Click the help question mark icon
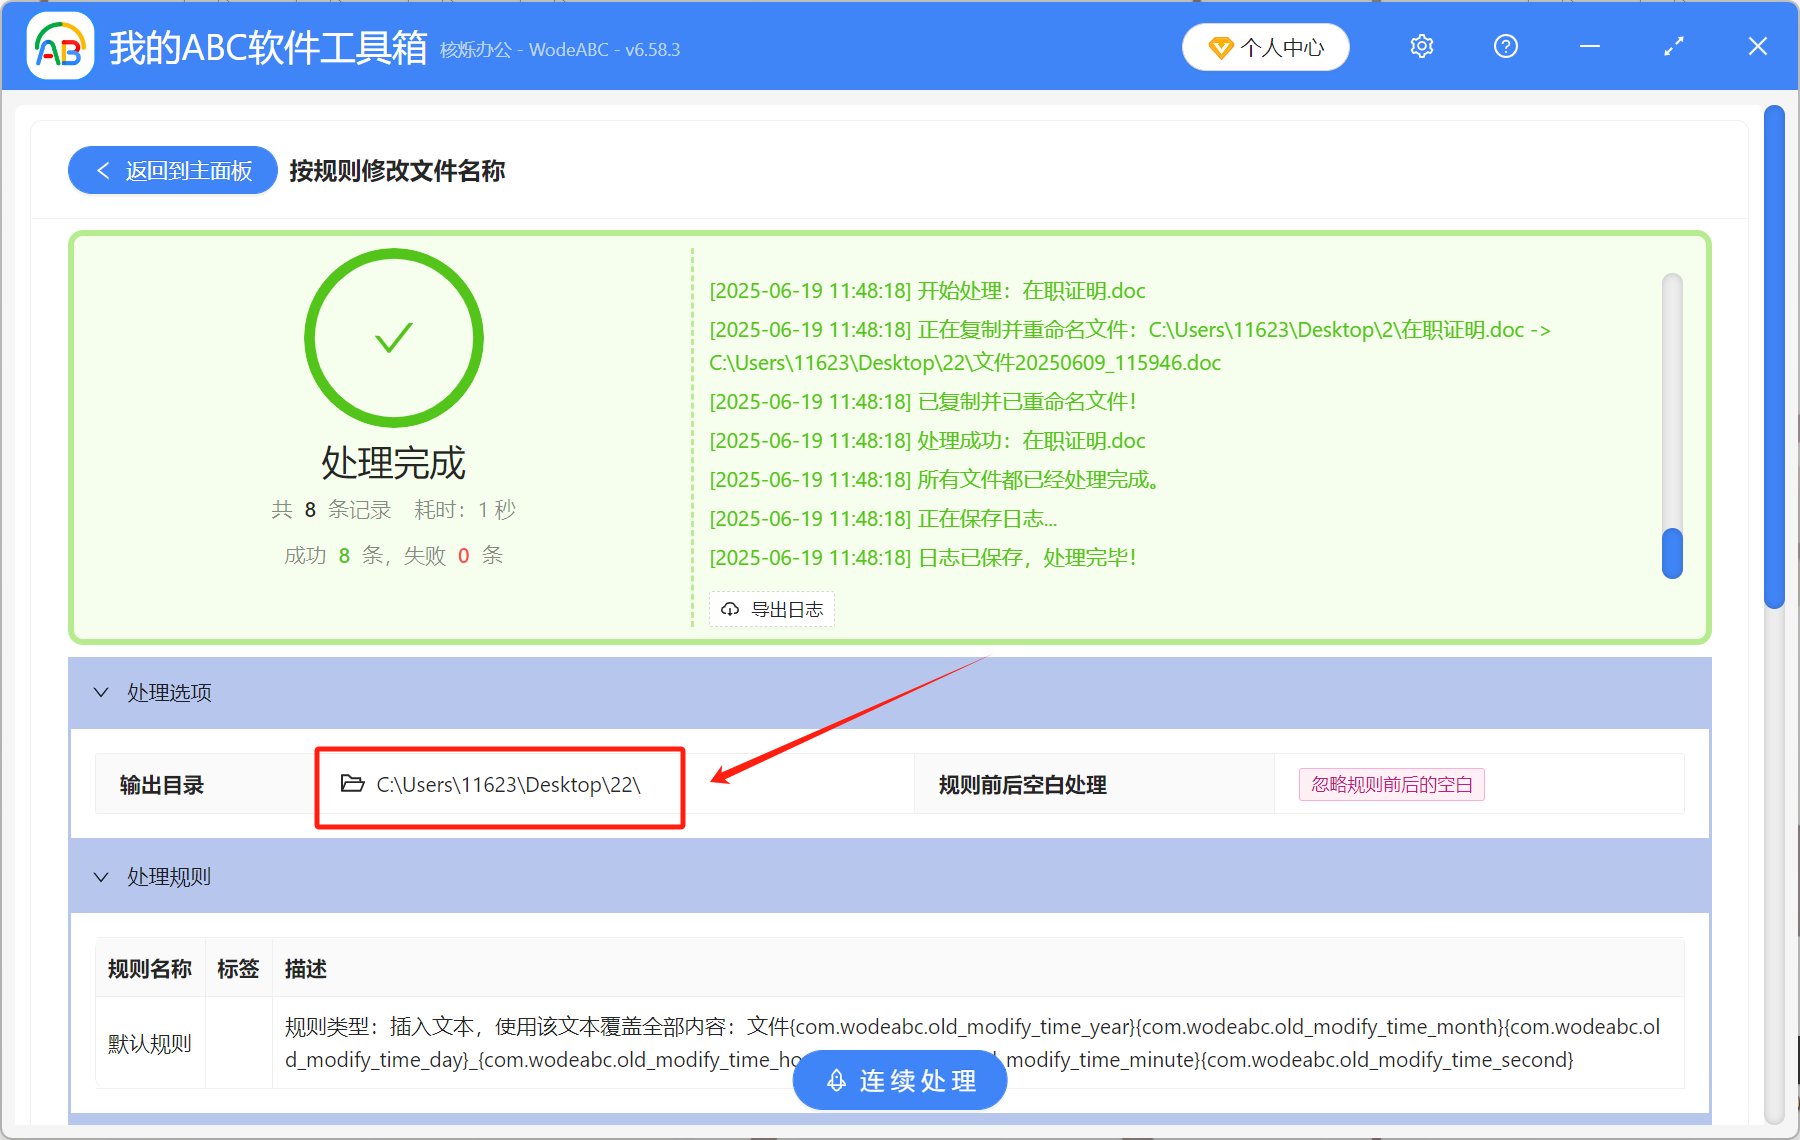The image size is (1800, 1140). click(1505, 46)
